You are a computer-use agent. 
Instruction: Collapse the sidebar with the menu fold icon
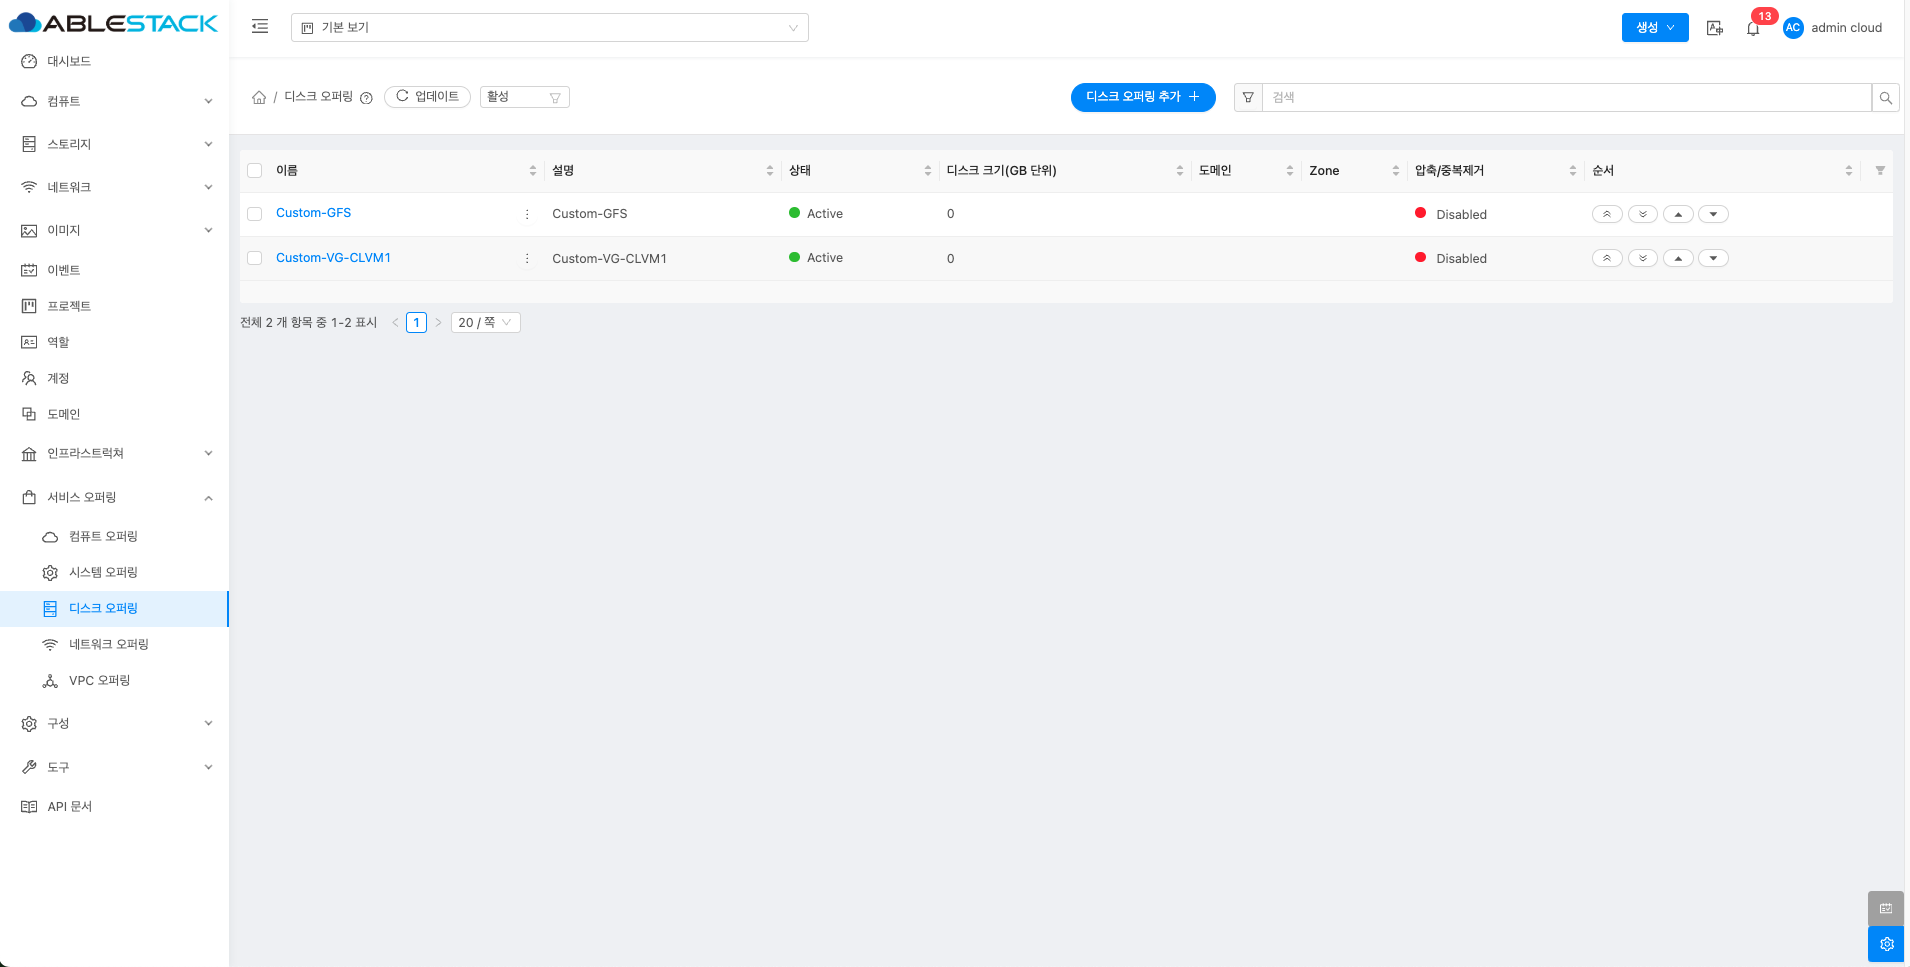260,27
